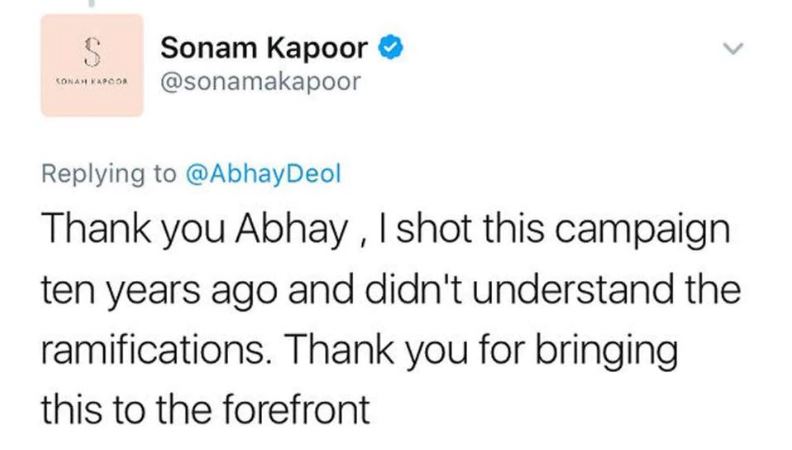
Task: Open the @AbhayDeol profile link
Action: pyautogui.click(x=264, y=174)
